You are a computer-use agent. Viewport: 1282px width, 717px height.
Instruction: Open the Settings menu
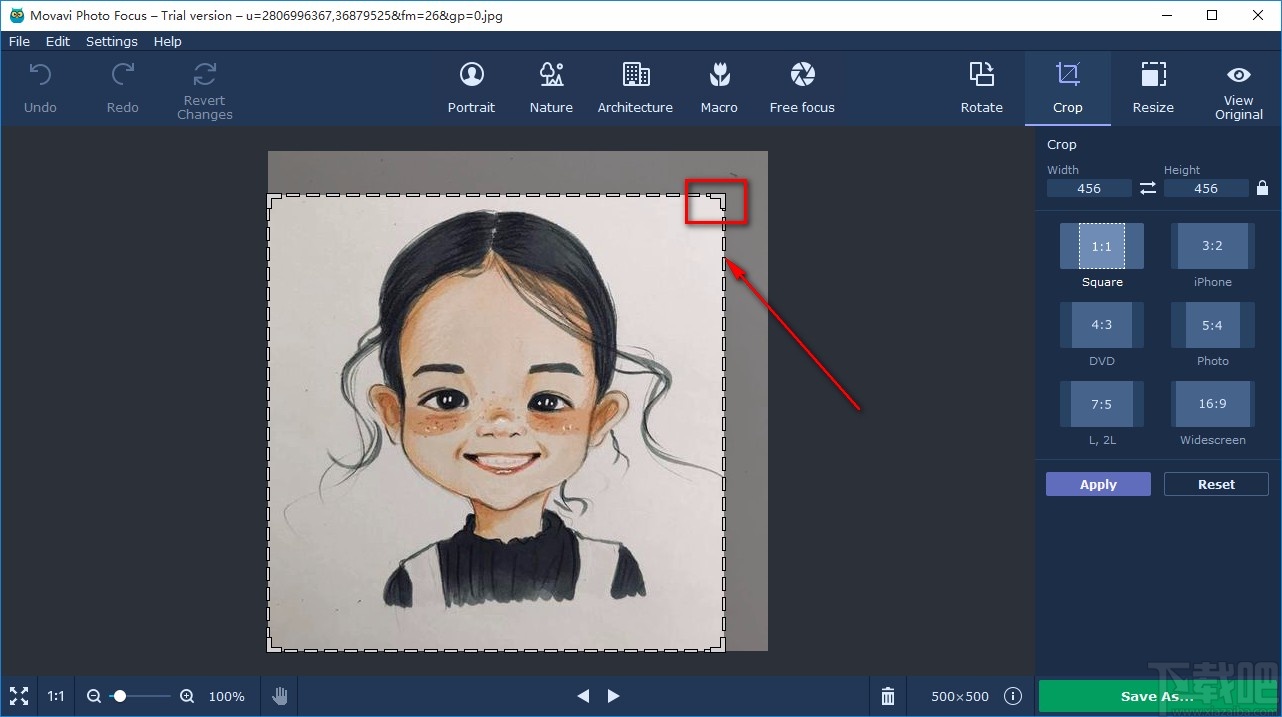(111, 41)
